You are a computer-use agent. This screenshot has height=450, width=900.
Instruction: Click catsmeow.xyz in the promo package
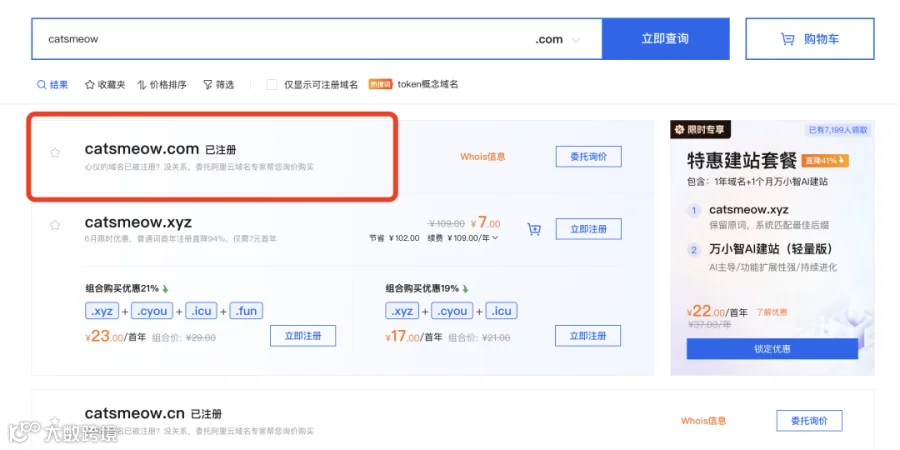[748, 210]
